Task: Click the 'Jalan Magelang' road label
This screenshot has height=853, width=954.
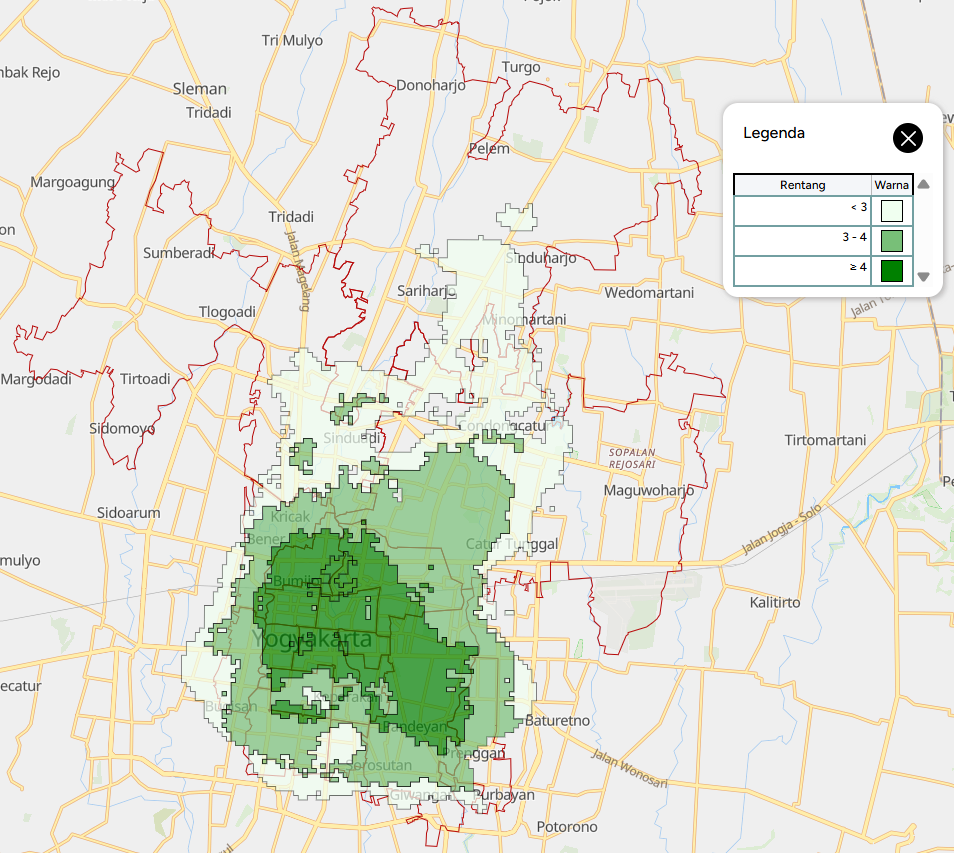Action: coord(298,271)
